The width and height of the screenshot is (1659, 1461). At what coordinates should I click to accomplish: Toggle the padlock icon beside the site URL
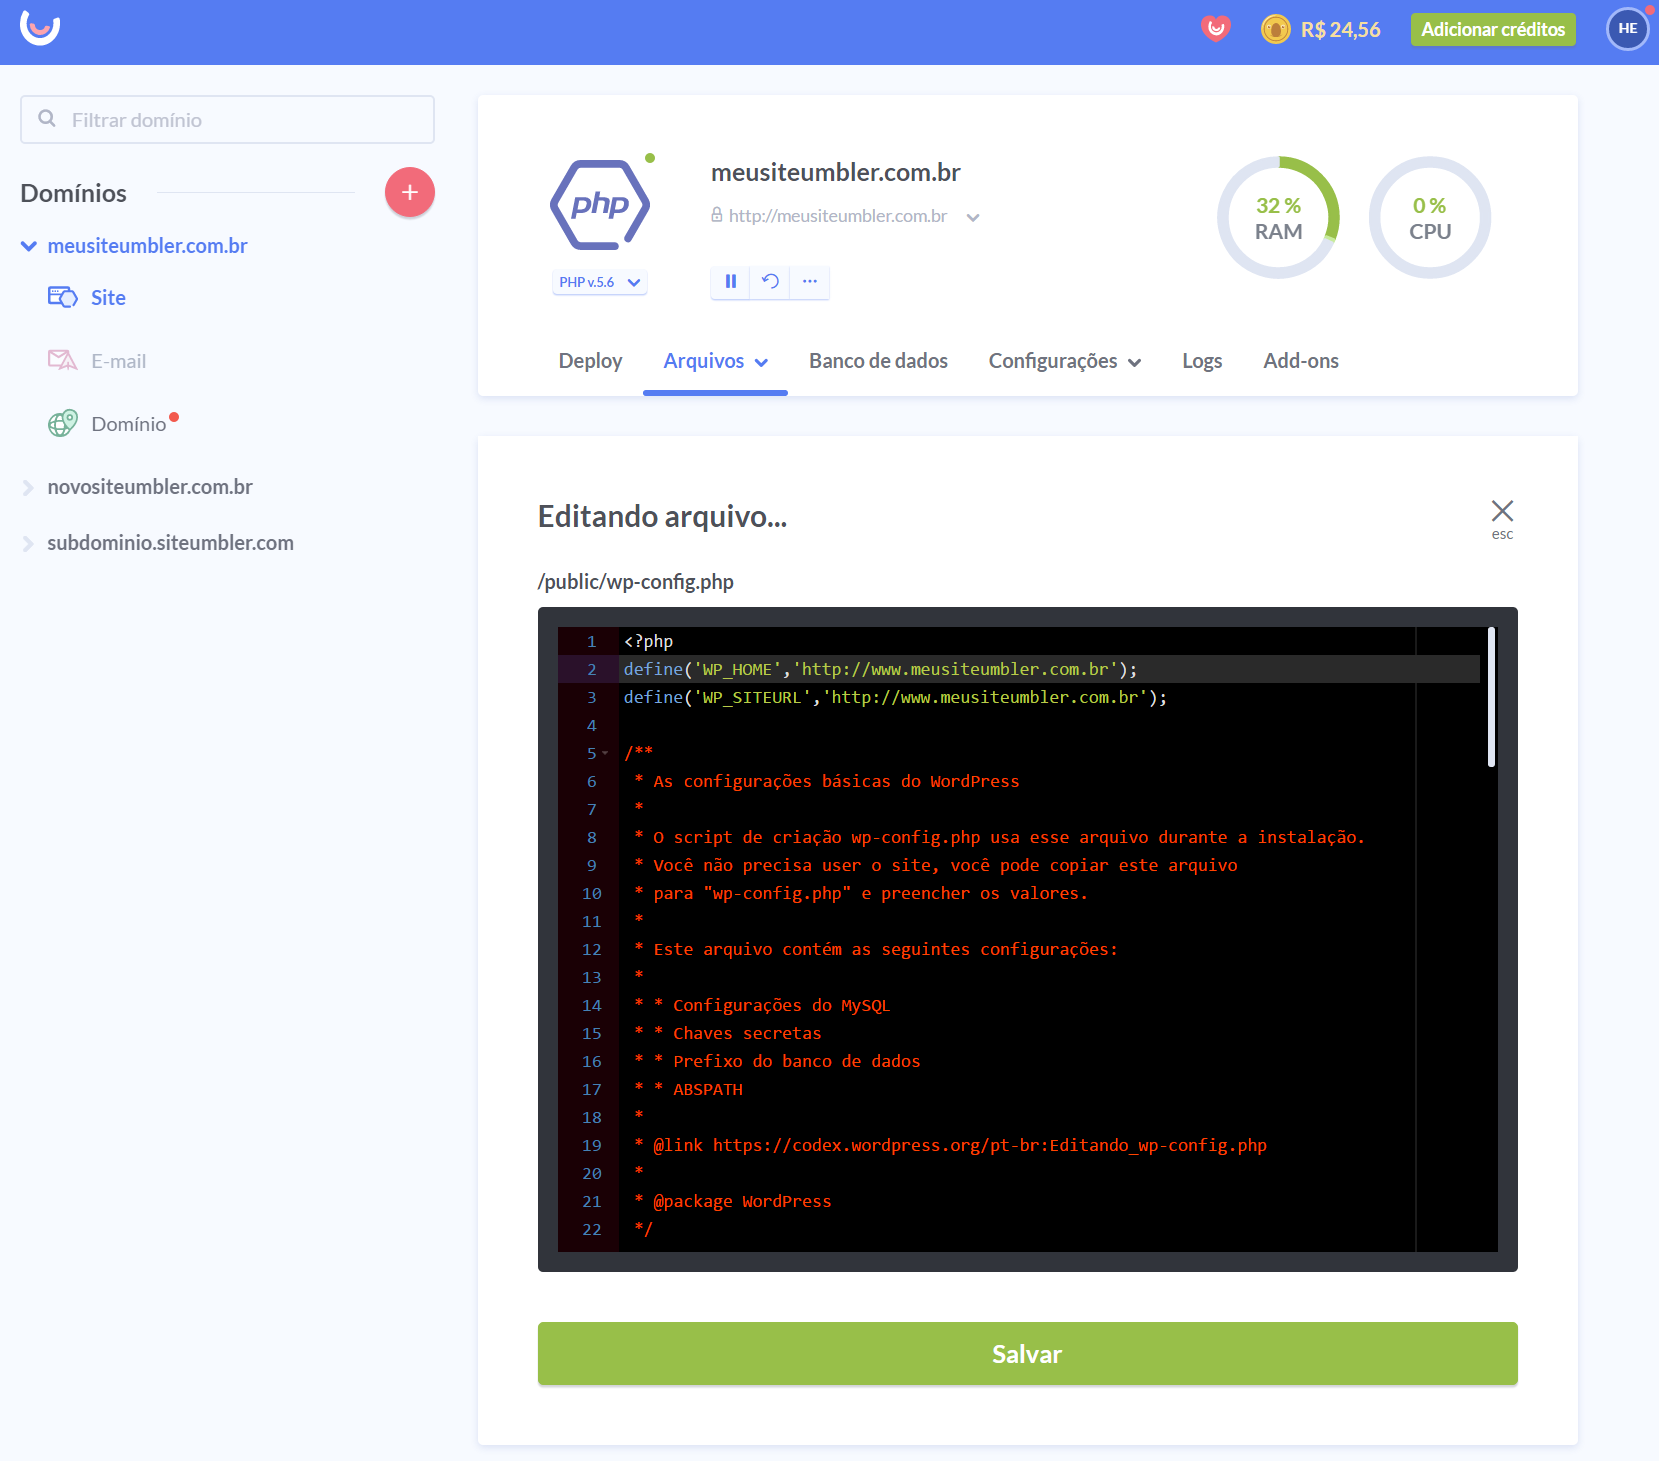pos(716,215)
